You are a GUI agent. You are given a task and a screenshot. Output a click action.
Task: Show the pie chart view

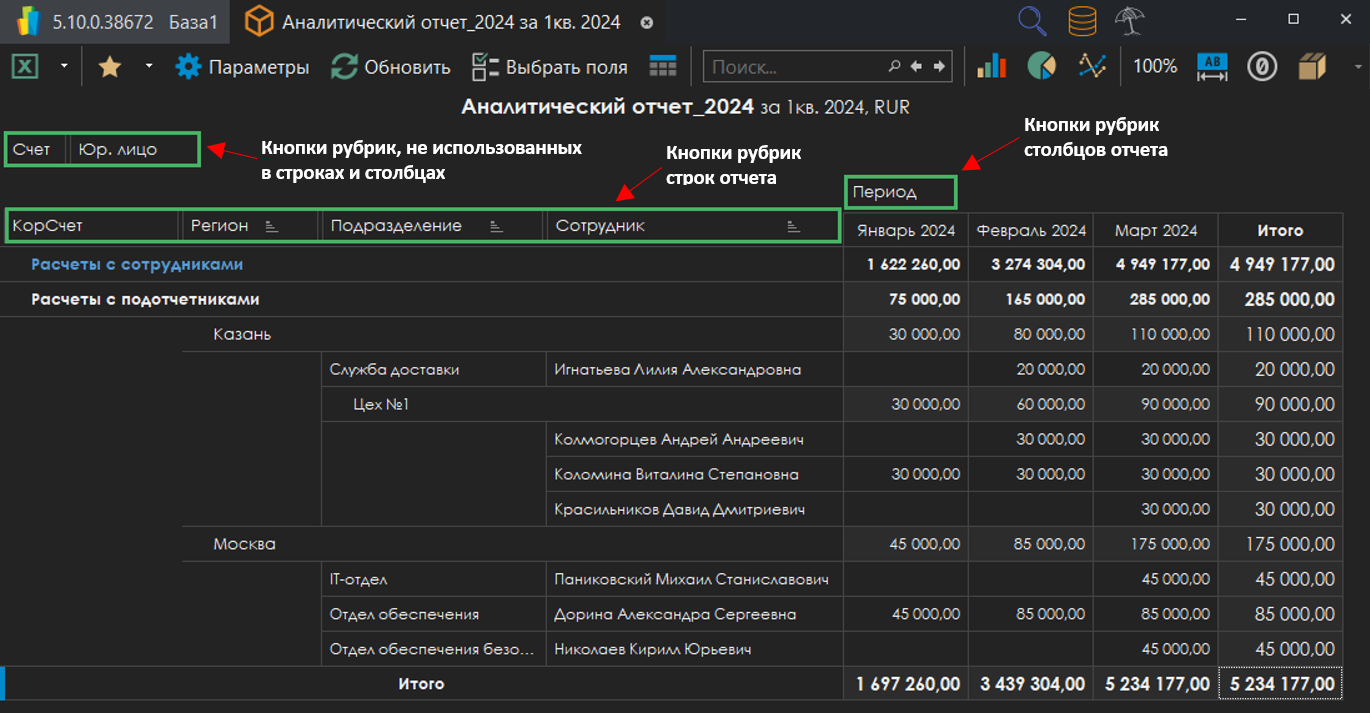point(1042,67)
